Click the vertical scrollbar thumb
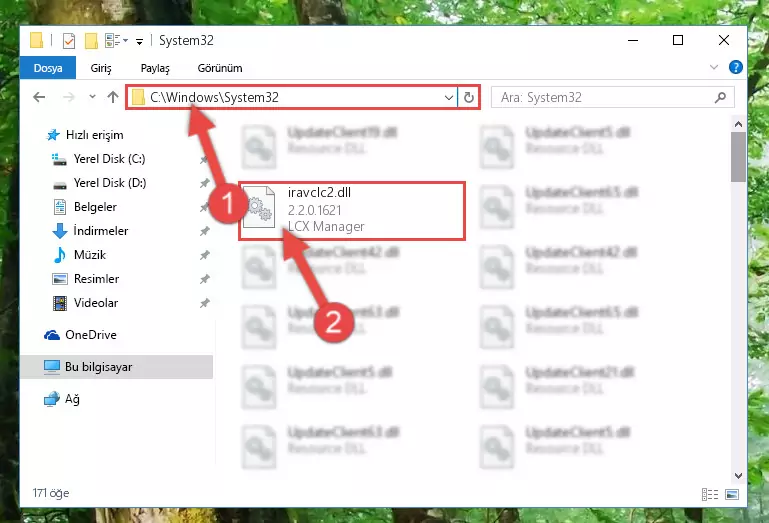 point(738,157)
